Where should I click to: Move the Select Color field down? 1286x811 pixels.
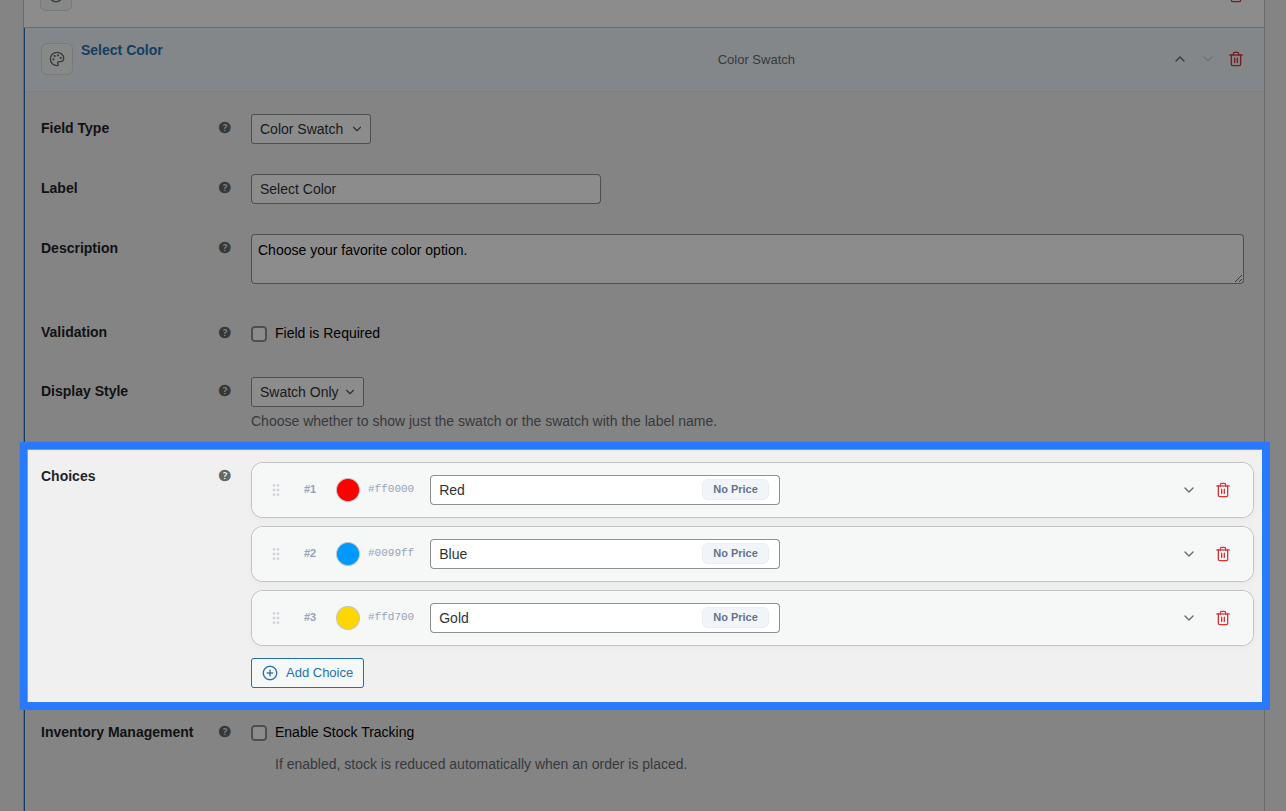pyautogui.click(x=1208, y=59)
